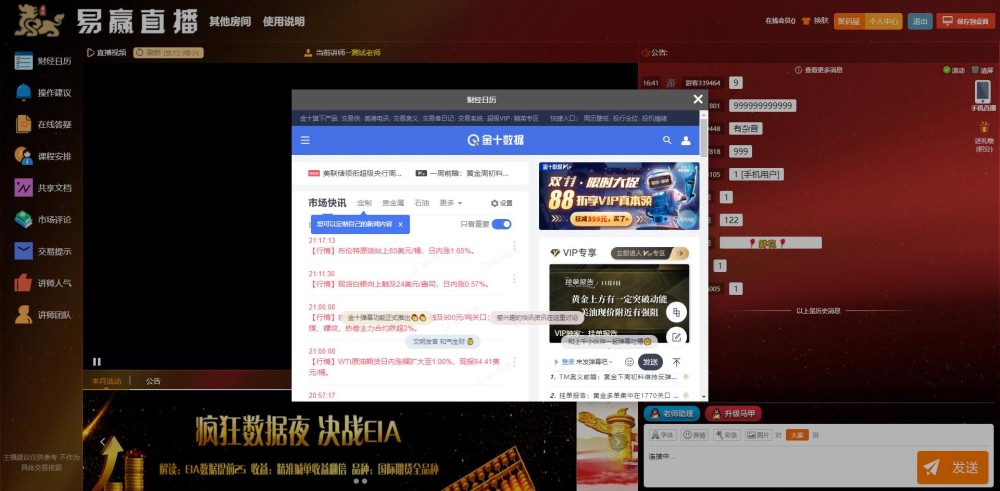Viewport: 1000px width, 491px height.
Task: Dismiss the 您可以定制自己的新闻内容 tooltip
Action: coord(400,224)
